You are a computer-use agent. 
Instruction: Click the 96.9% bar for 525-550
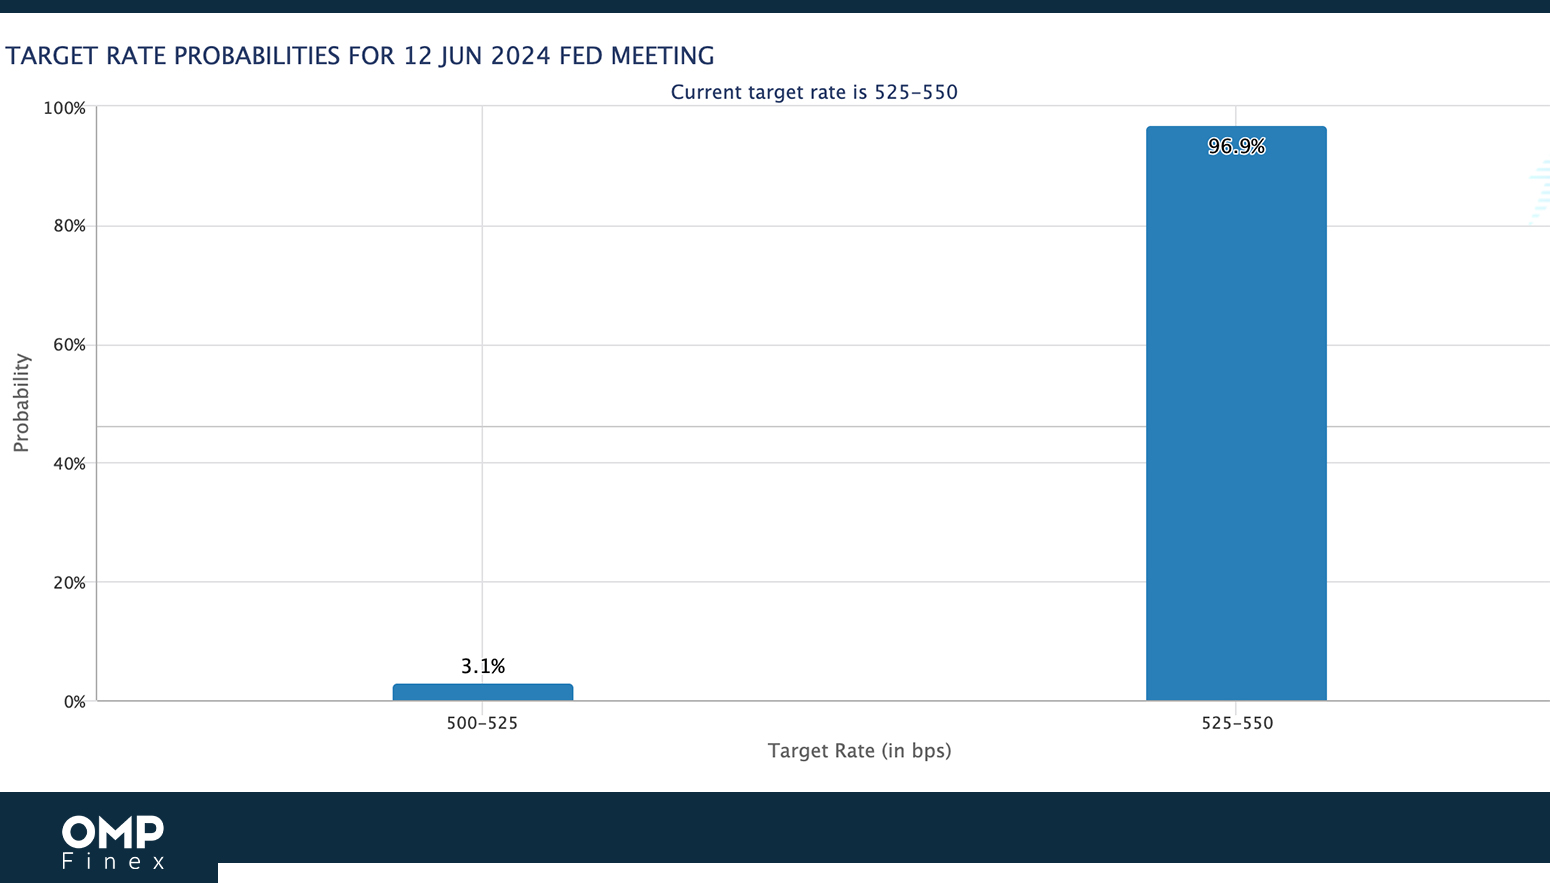1236,413
